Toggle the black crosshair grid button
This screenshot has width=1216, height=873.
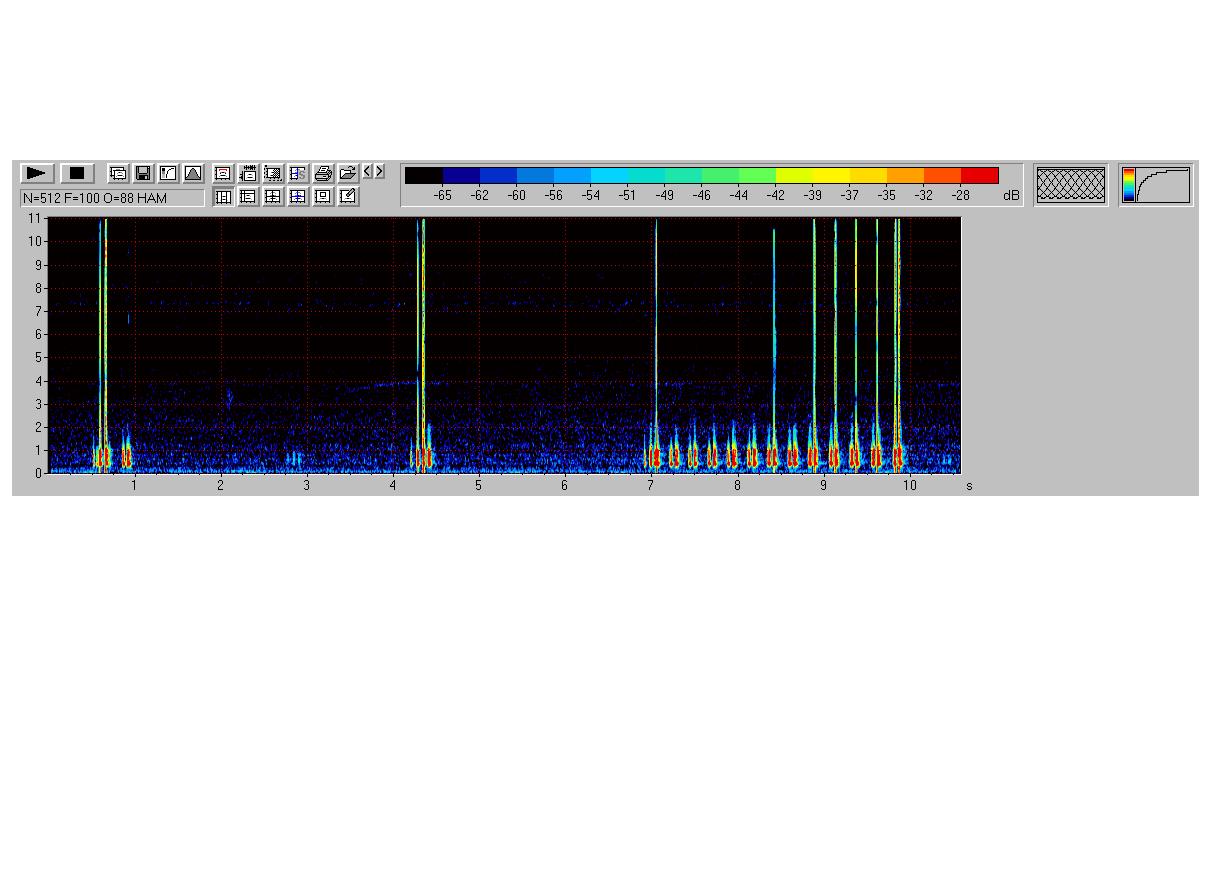(272, 197)
